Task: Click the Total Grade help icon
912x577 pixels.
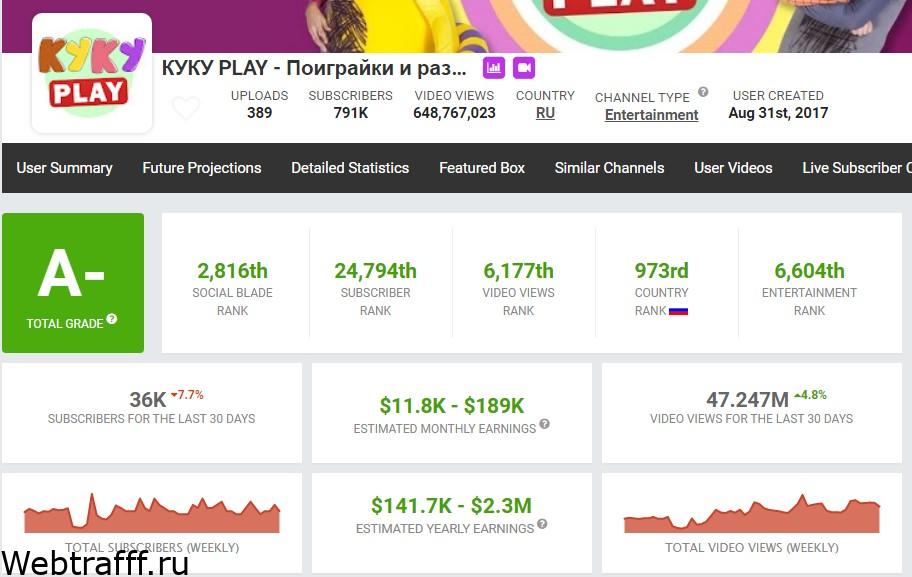Action: pos(112,319)
